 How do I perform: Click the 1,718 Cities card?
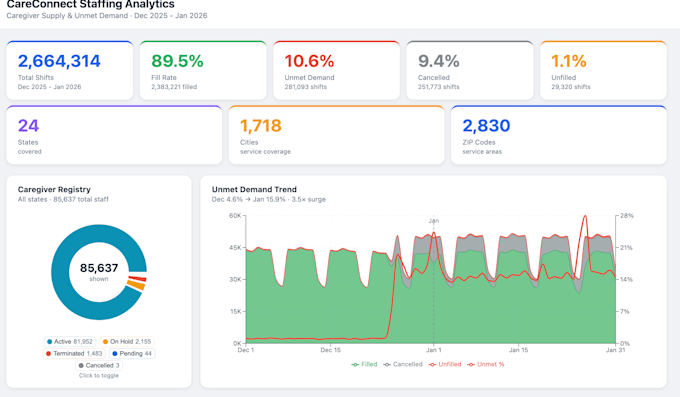coord(337,135)
